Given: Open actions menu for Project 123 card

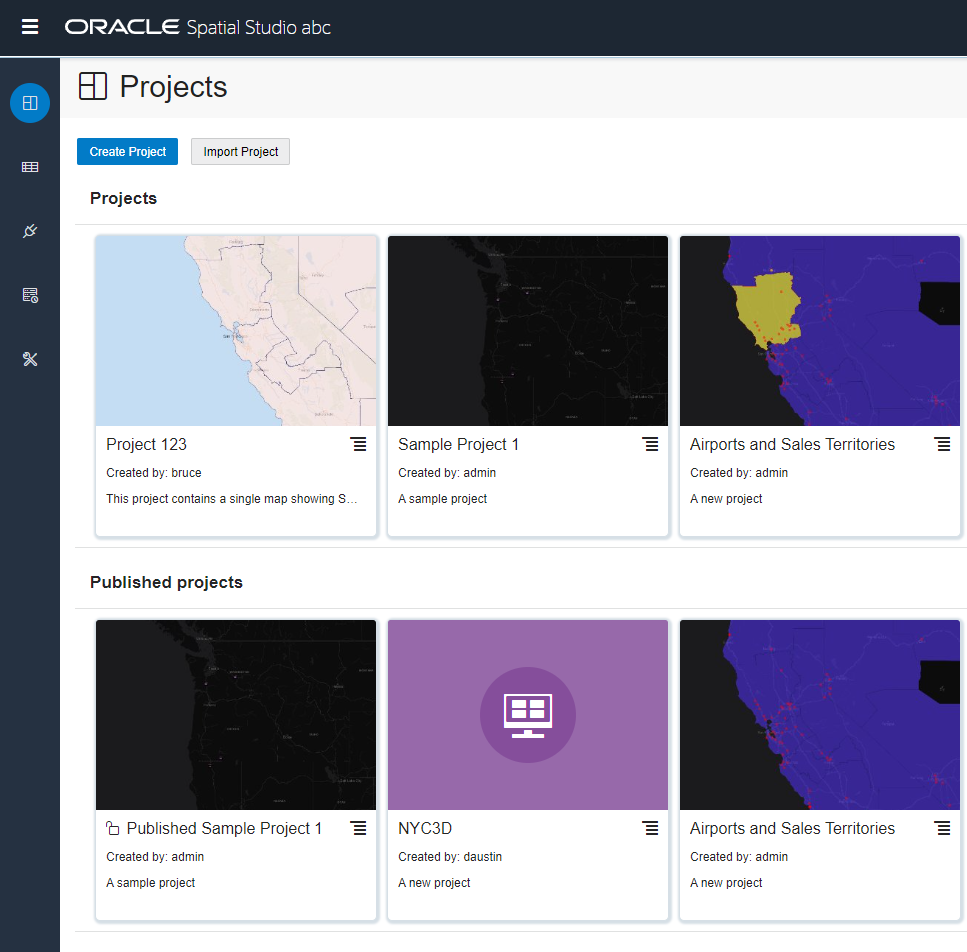Looking at the screenshot, I should coord(358,444).
